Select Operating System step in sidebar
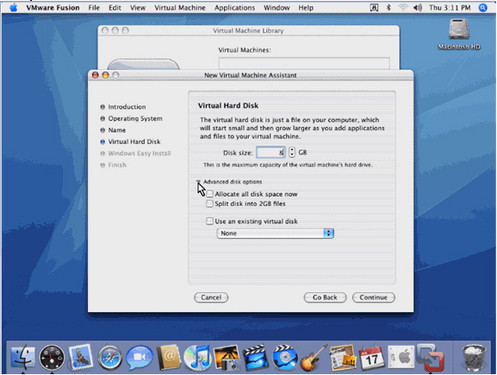This screenshot has height=375, width=497. [x=135, y=119]
